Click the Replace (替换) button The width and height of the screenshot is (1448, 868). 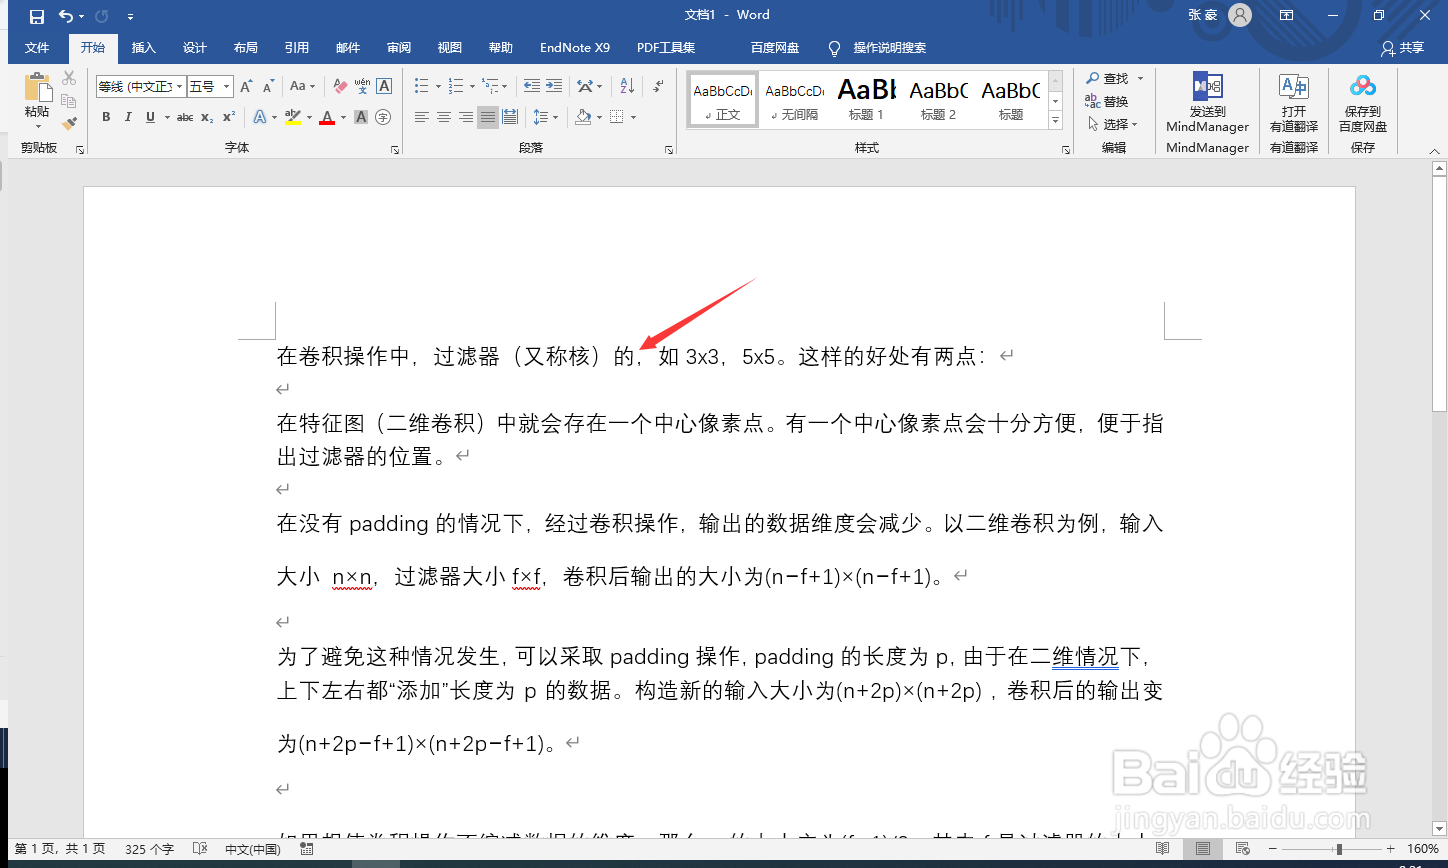pos(1107,101)
